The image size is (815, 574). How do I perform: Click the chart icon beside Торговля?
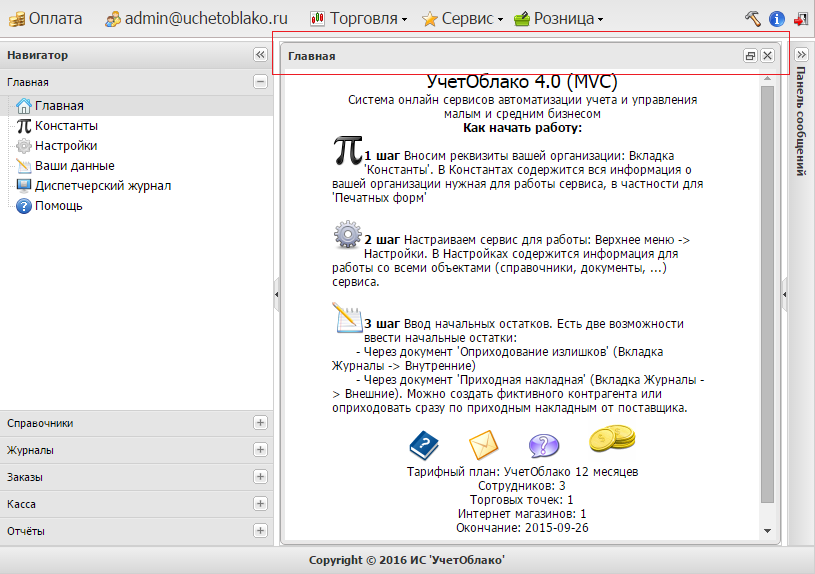point(318,19)
